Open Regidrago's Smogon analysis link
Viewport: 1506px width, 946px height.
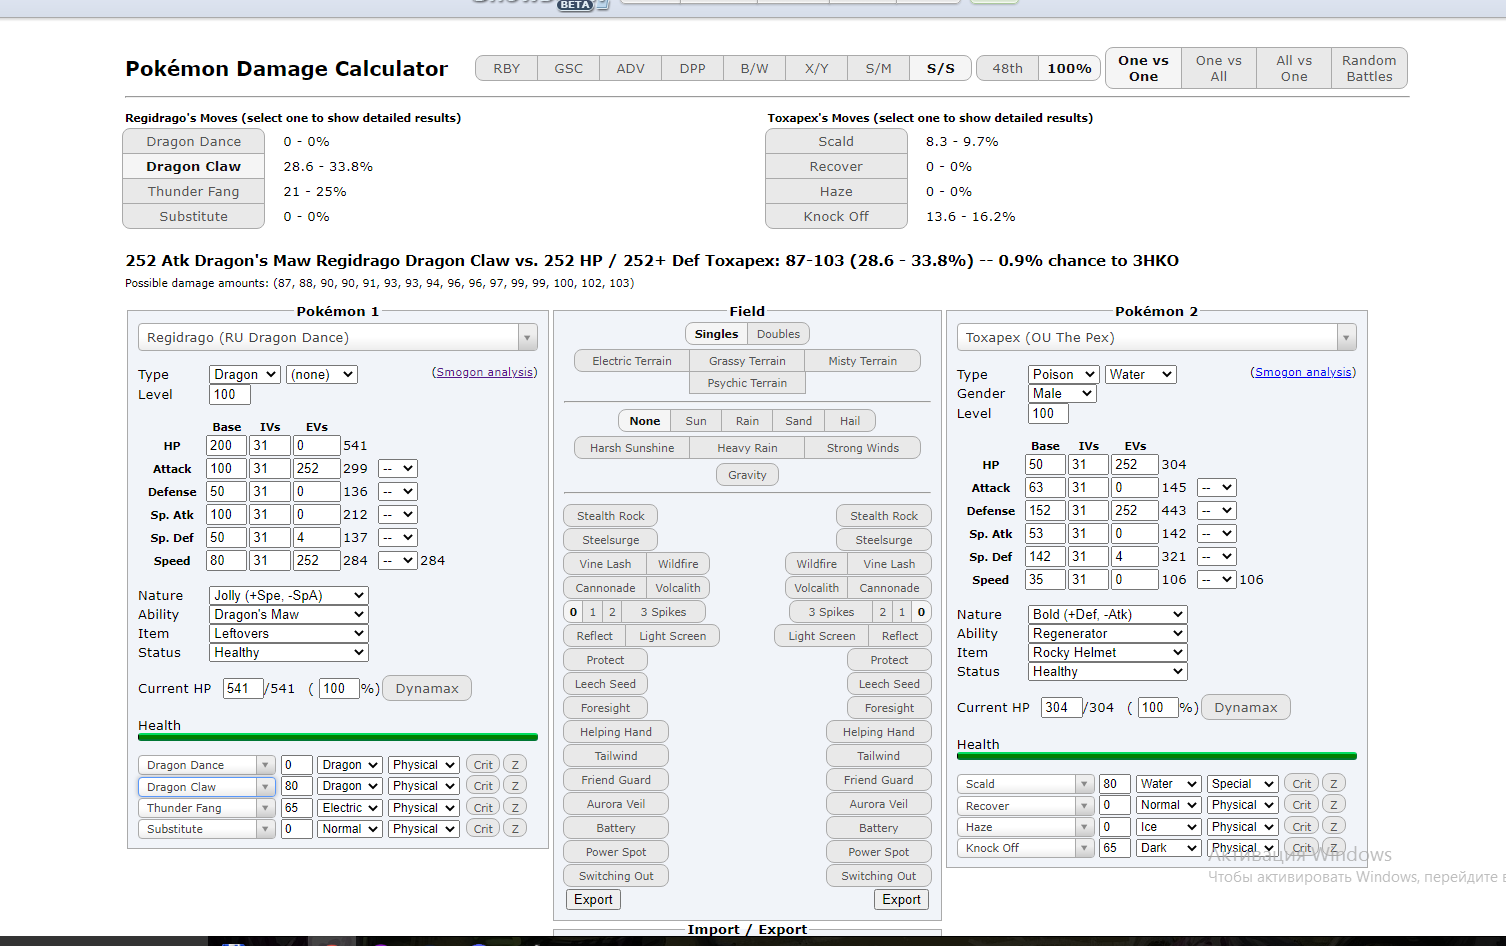point(485,372)
